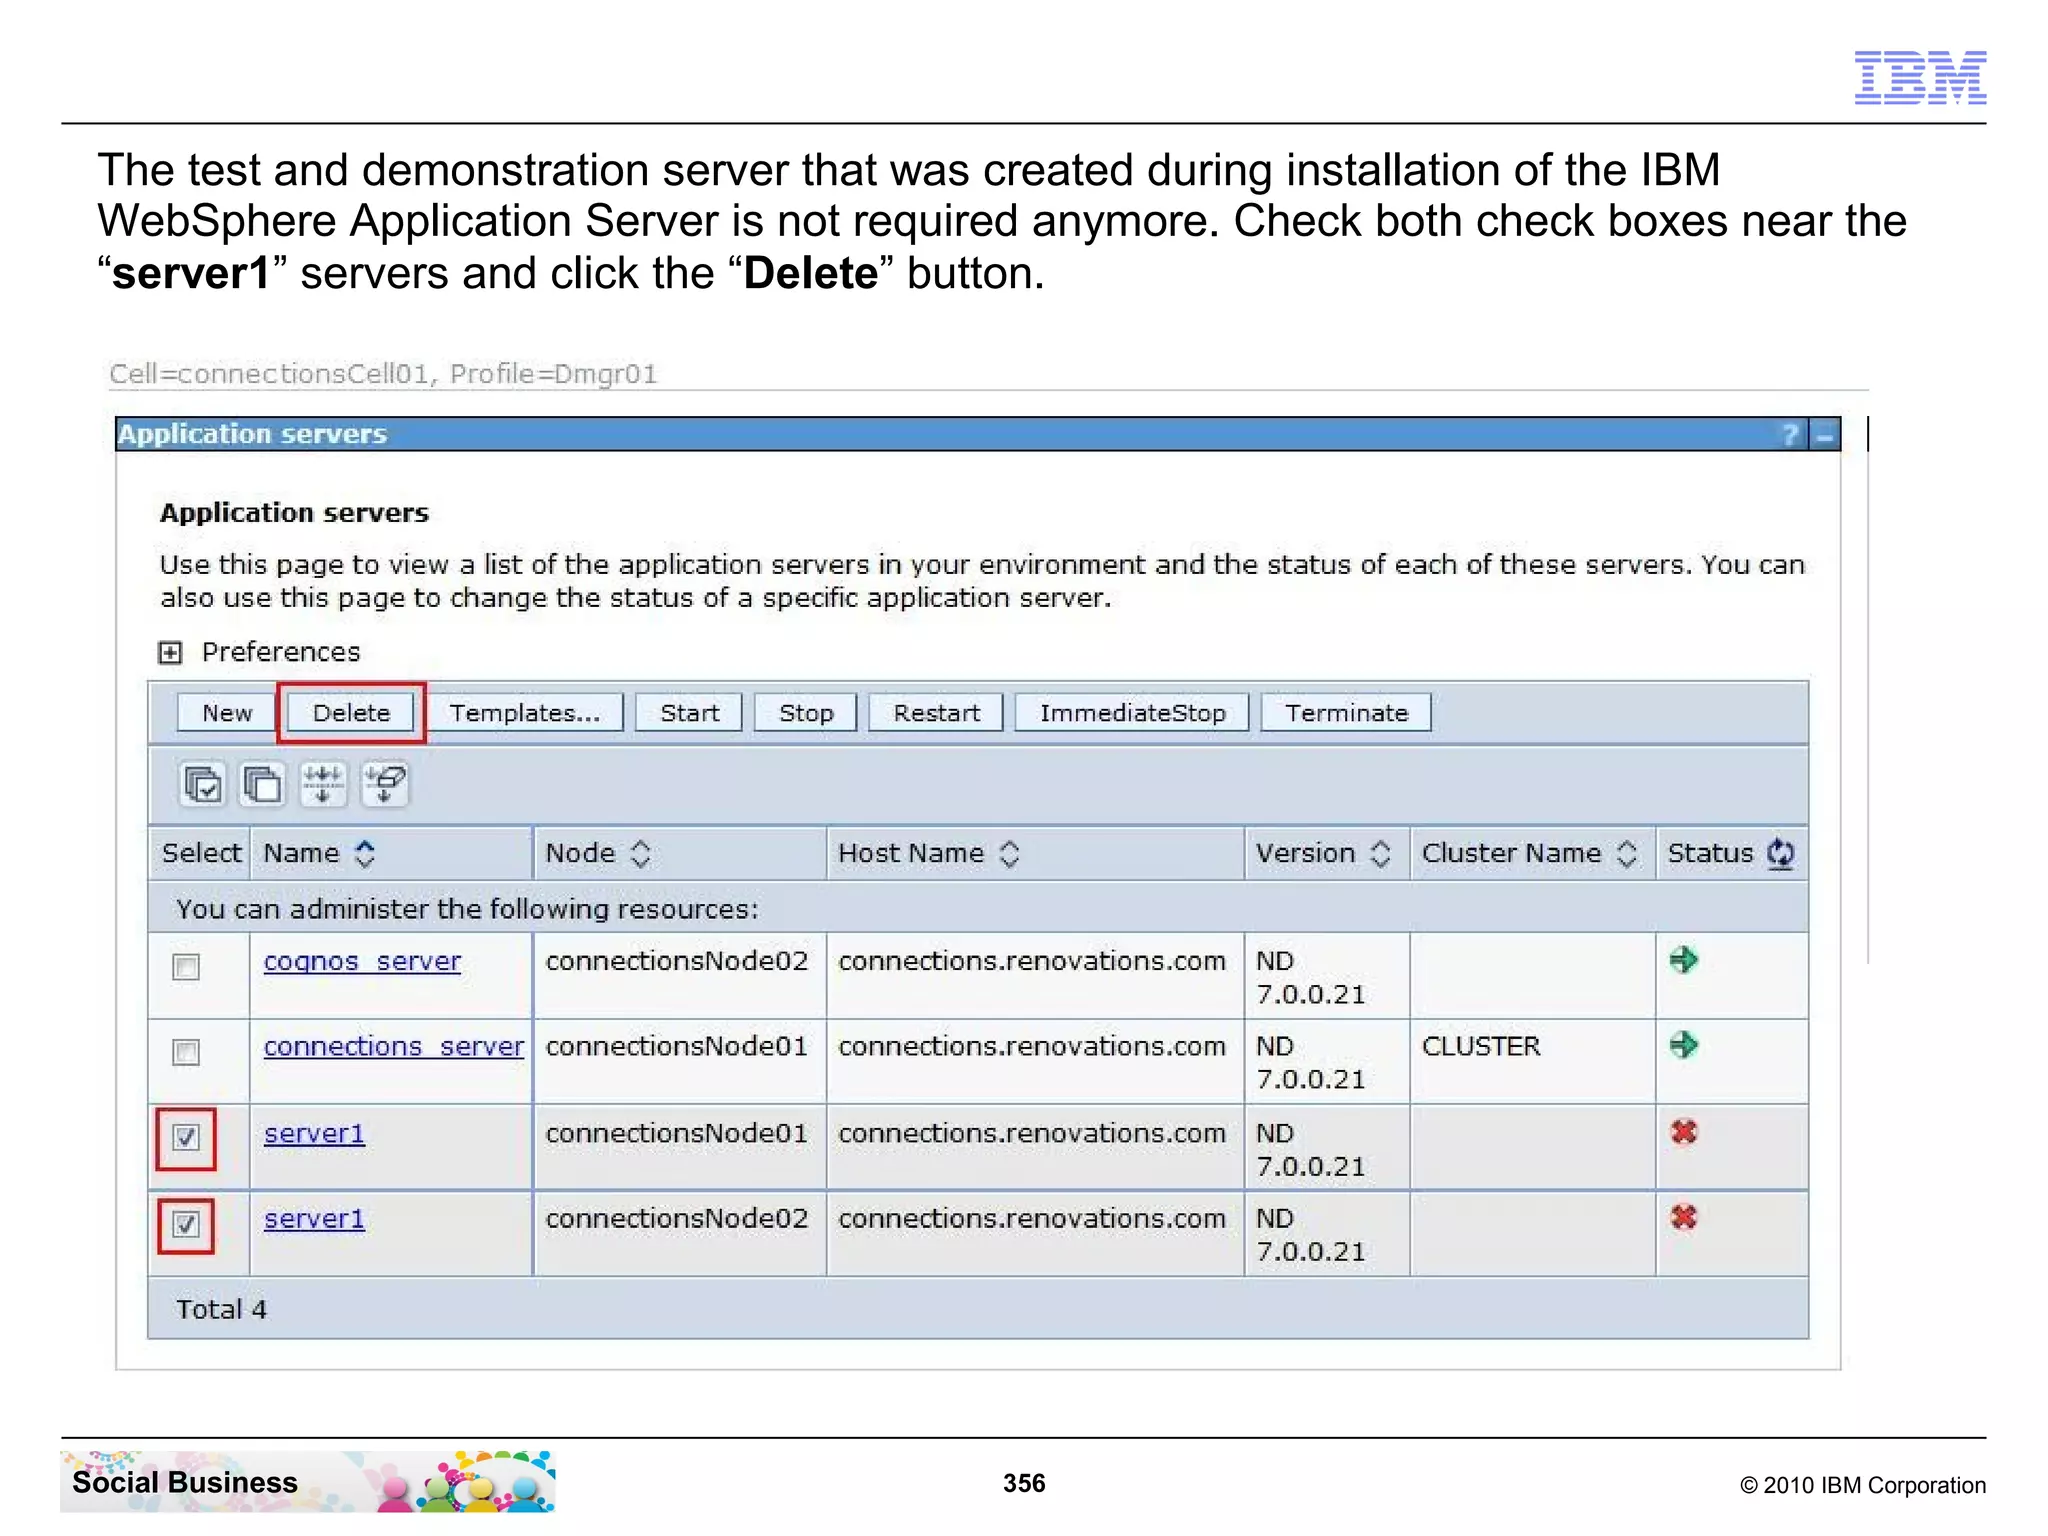The height and width of the screenshot is (1536, 2048).
Task: Check the connections_server checkbox
Action: pyautogui.click(x=186, y=1052)
